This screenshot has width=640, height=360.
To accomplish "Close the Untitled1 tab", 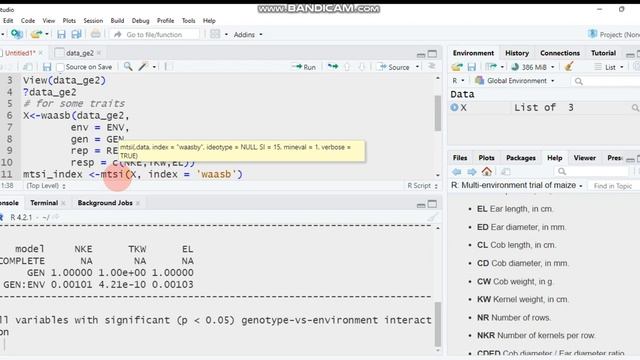I will pos(40,53).
